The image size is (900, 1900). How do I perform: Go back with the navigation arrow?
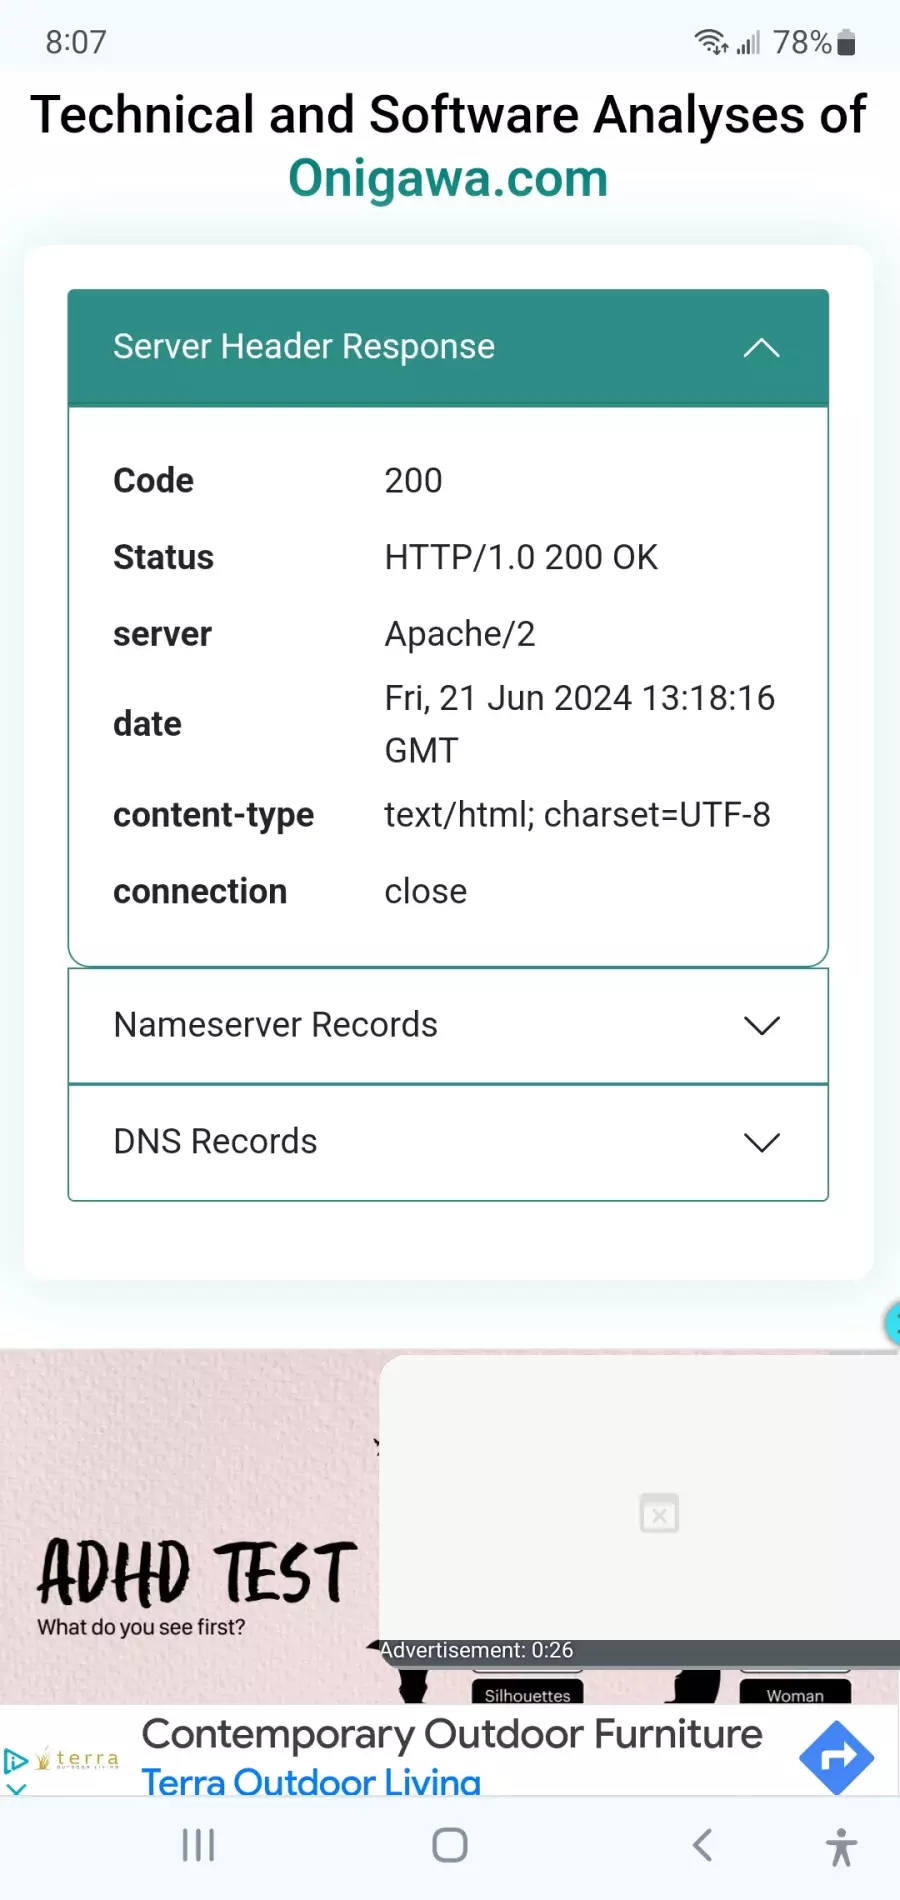tap(703, 1845)
